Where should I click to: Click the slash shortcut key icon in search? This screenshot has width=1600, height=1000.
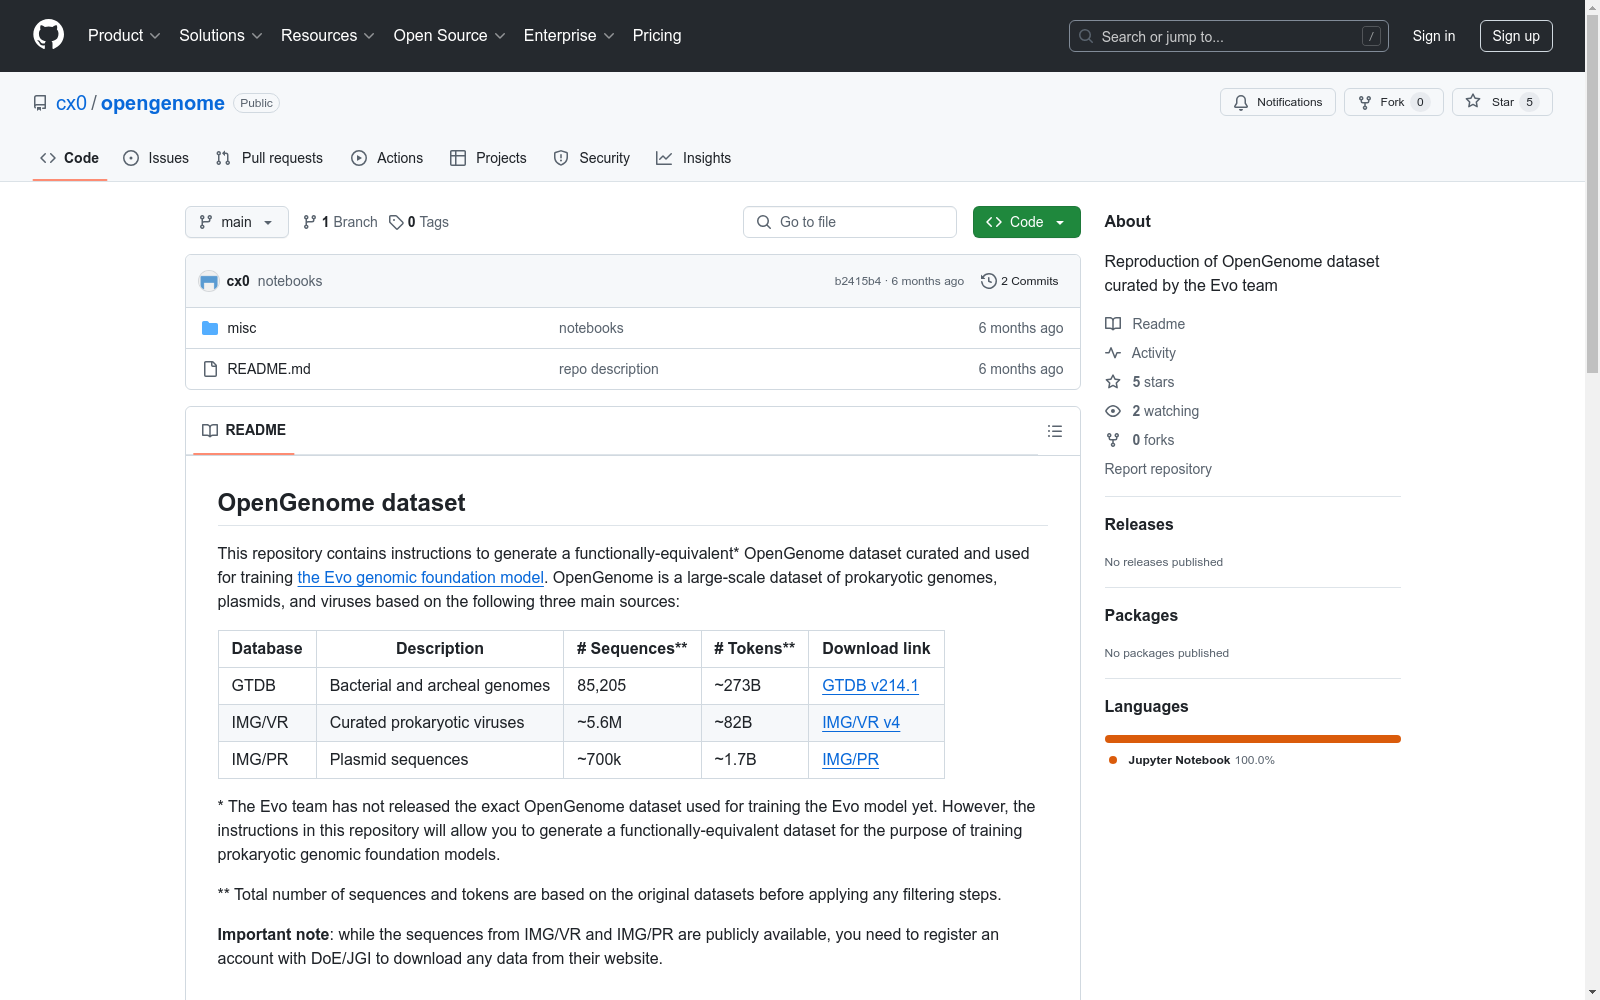1371,36
